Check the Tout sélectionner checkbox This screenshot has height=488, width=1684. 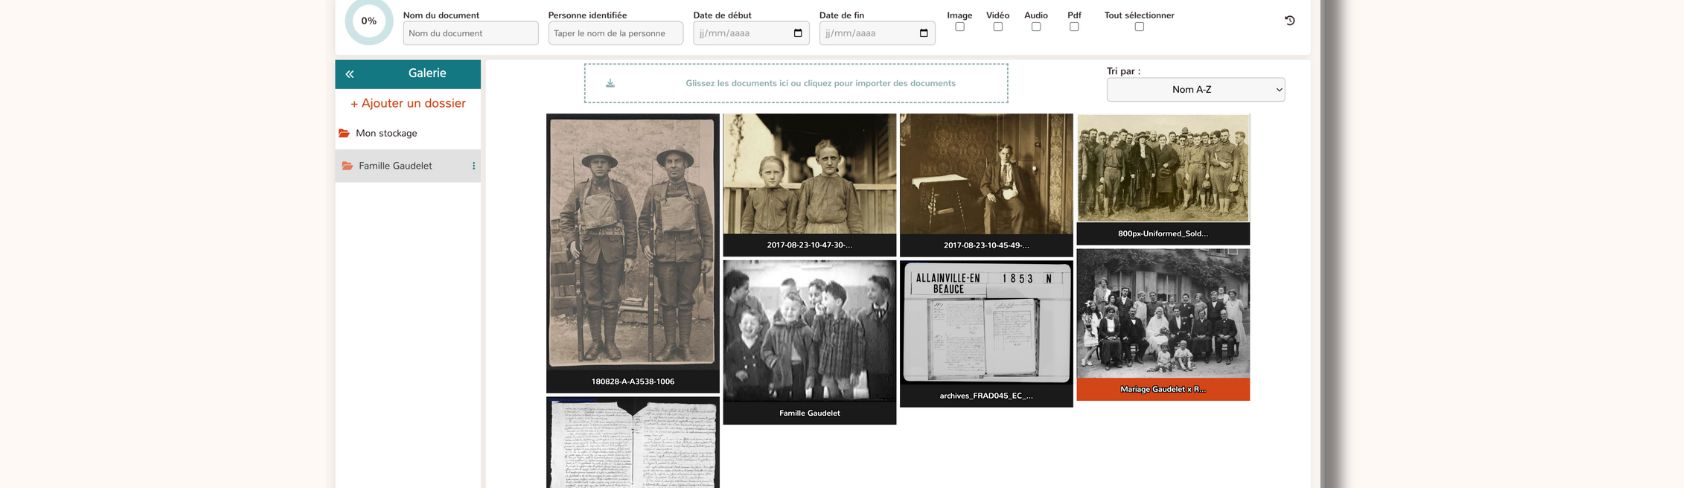point(1139,27)
